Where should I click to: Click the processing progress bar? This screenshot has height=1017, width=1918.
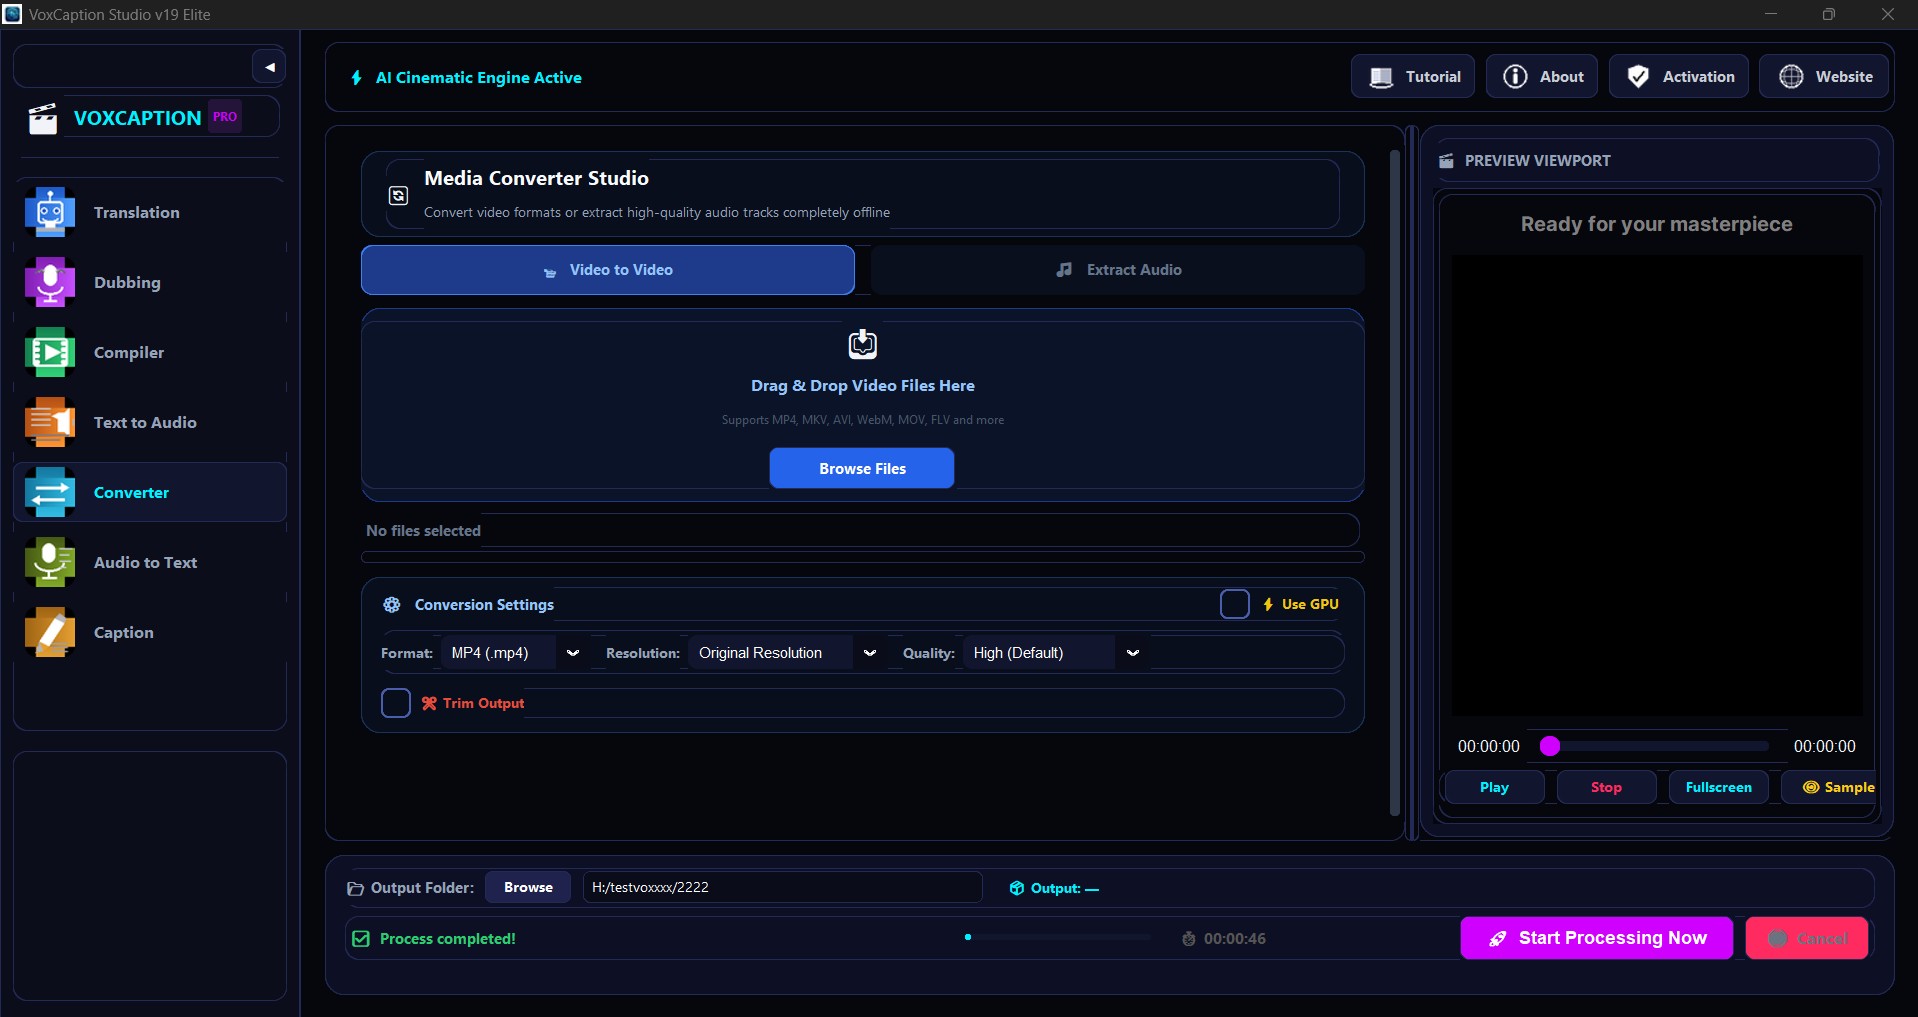point(1057,938)
